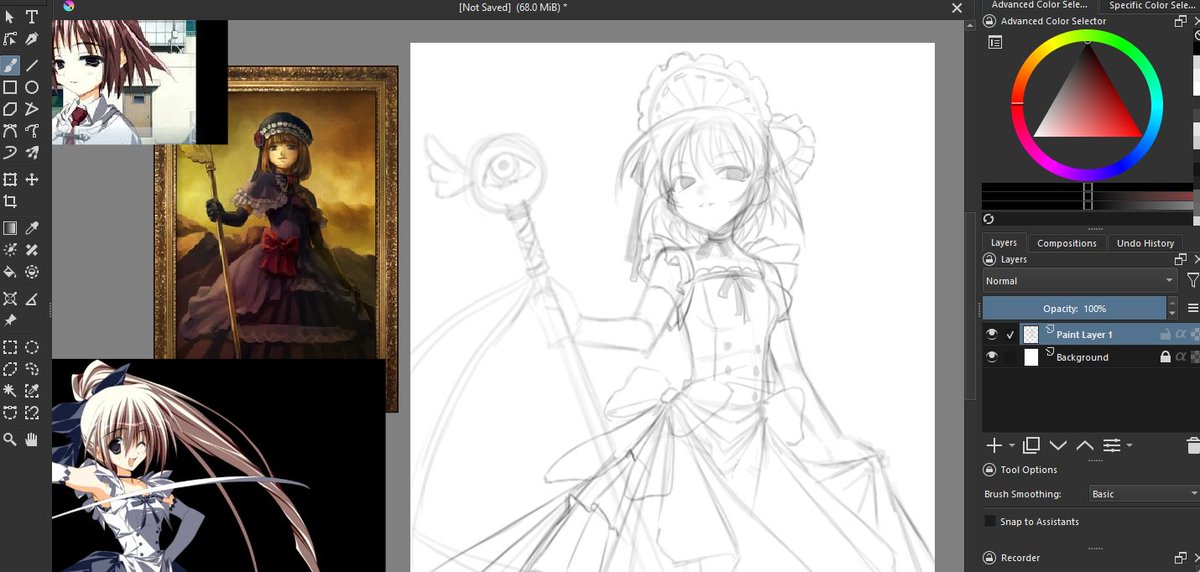
Task: Toggle alpha lock on Paint Layer 1
Action: pyautogui.click(x=1180, y=334)
